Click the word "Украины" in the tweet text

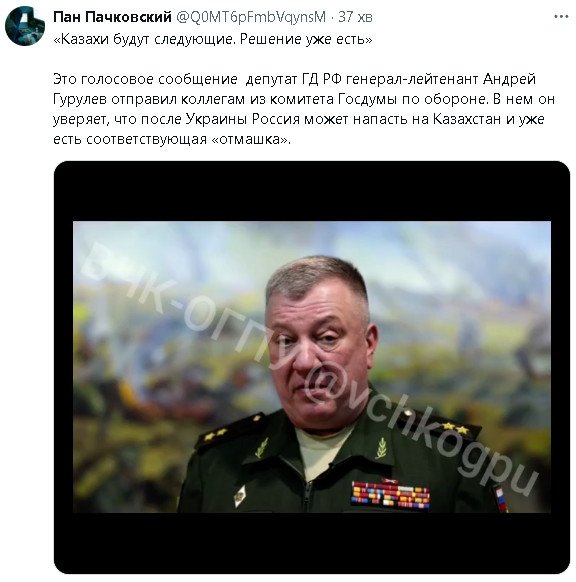click(216, 119)
